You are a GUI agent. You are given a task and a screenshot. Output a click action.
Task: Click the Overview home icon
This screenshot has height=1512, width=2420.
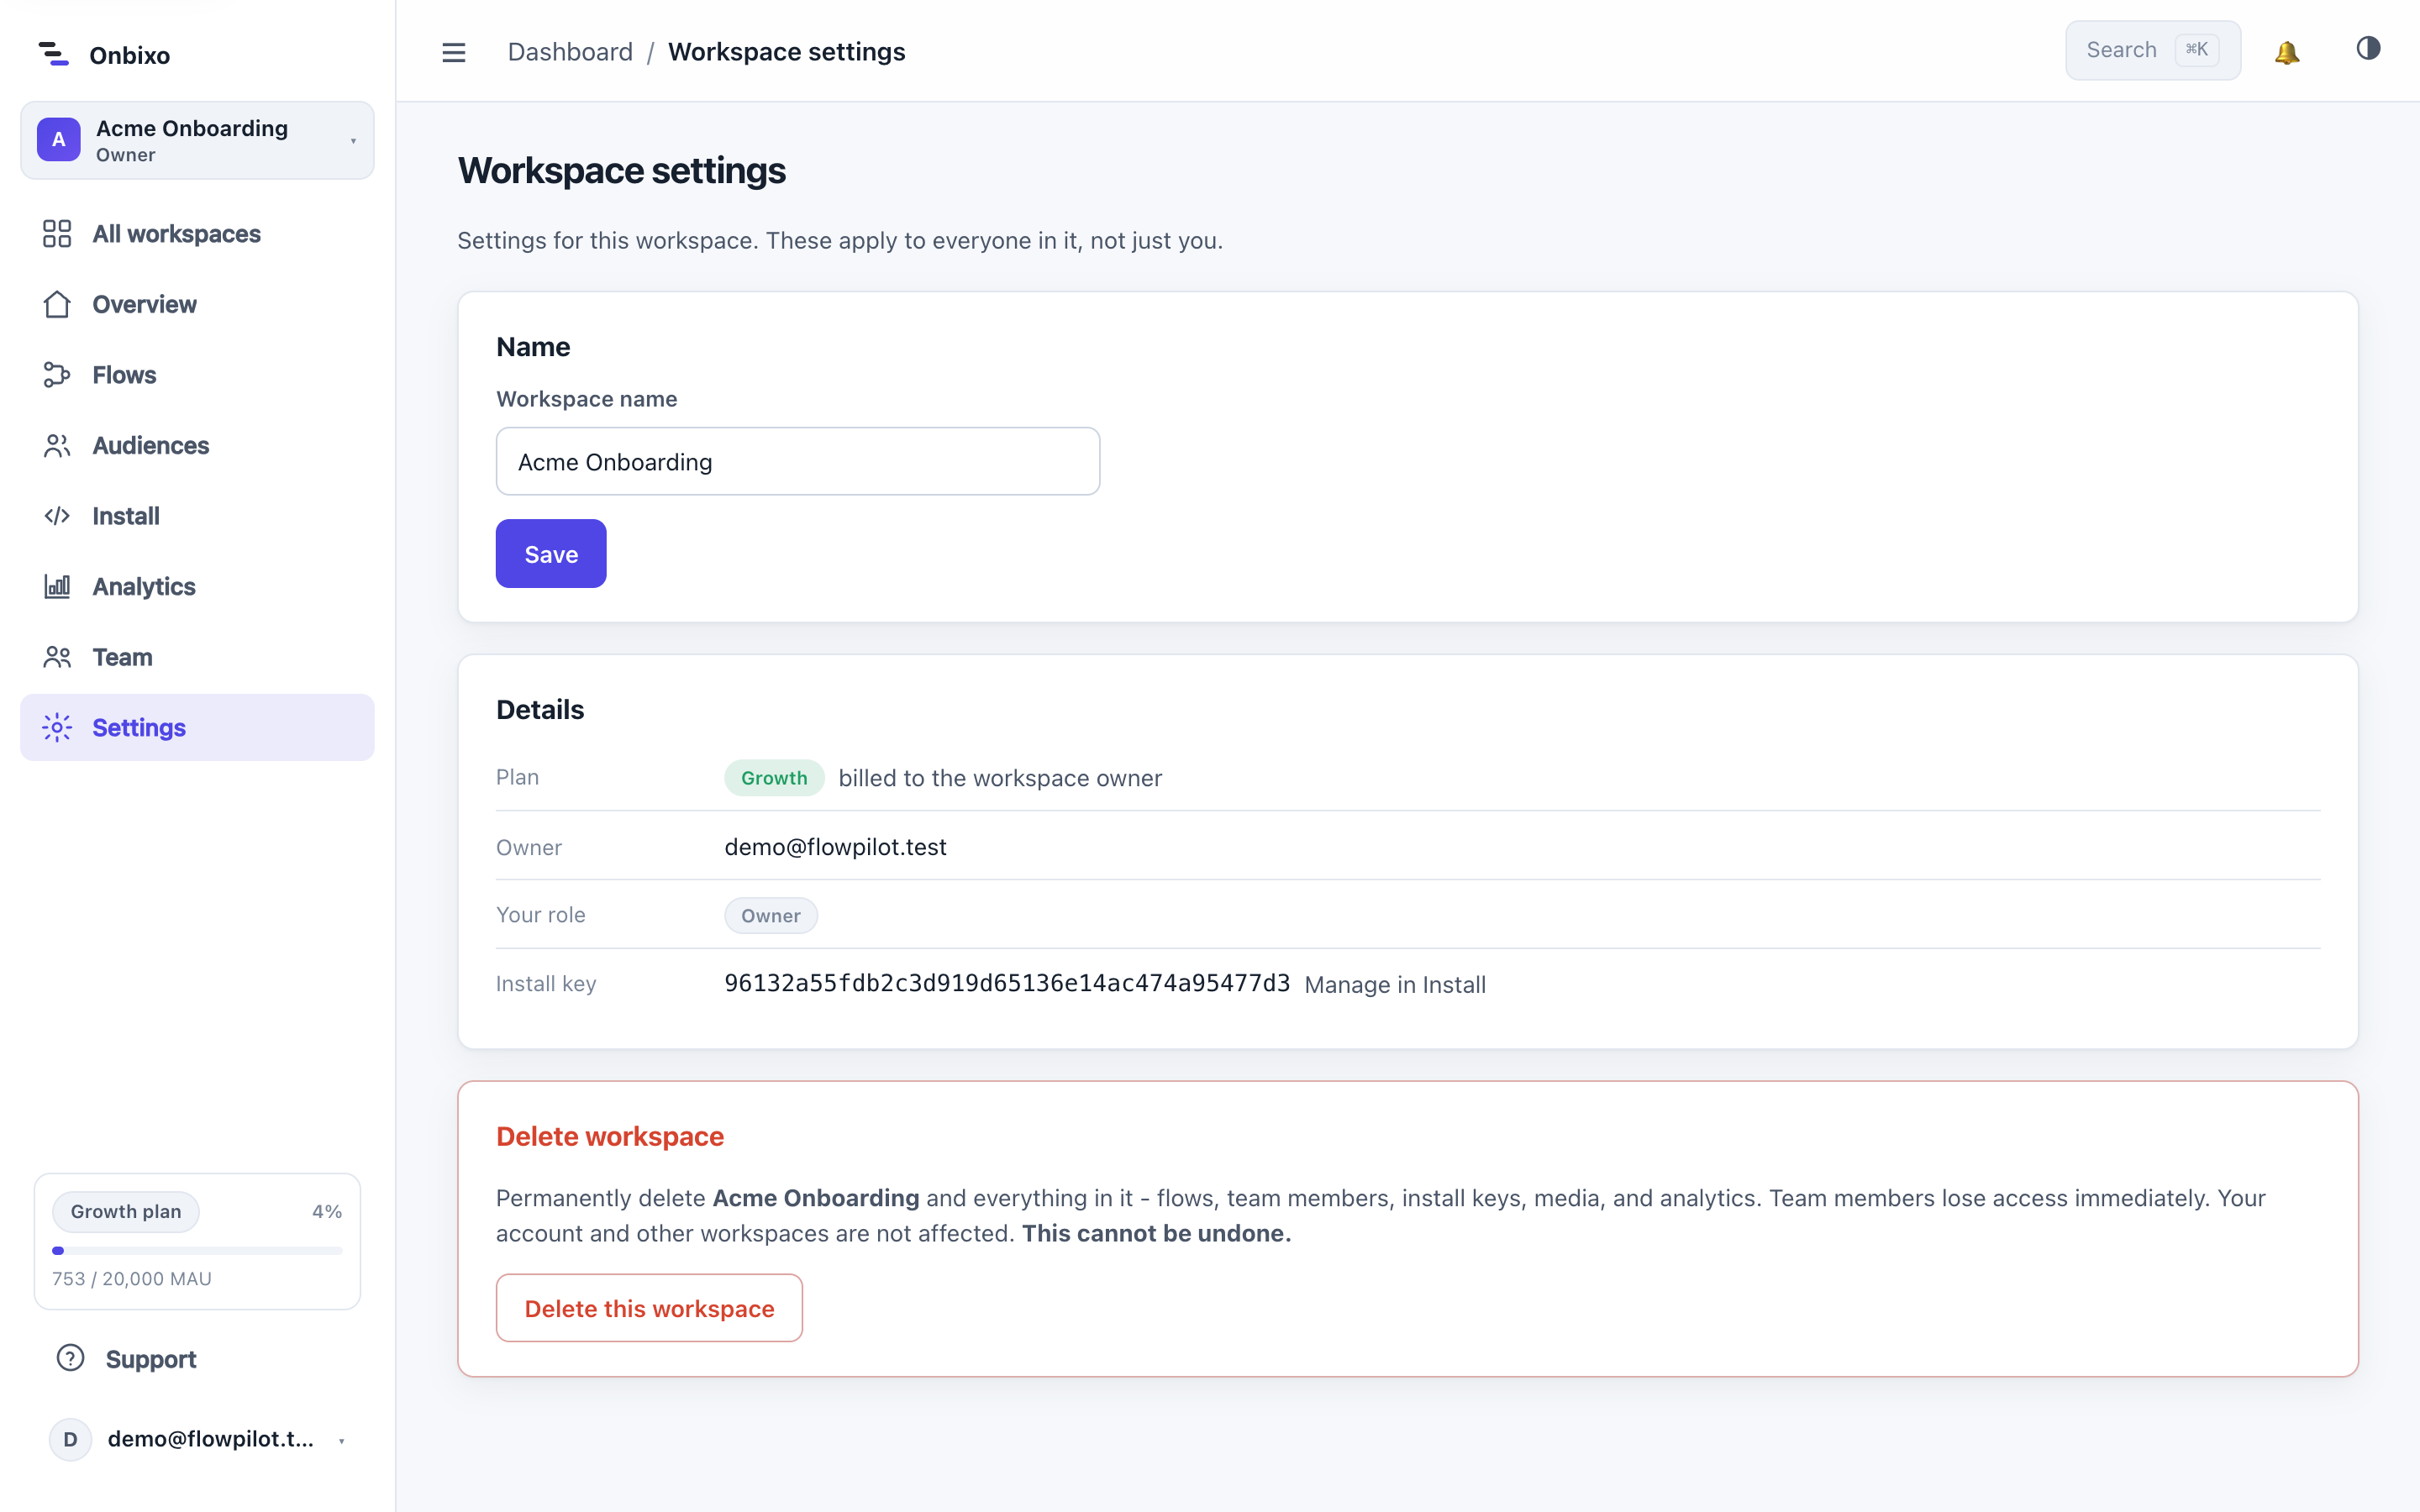point(57,304)
